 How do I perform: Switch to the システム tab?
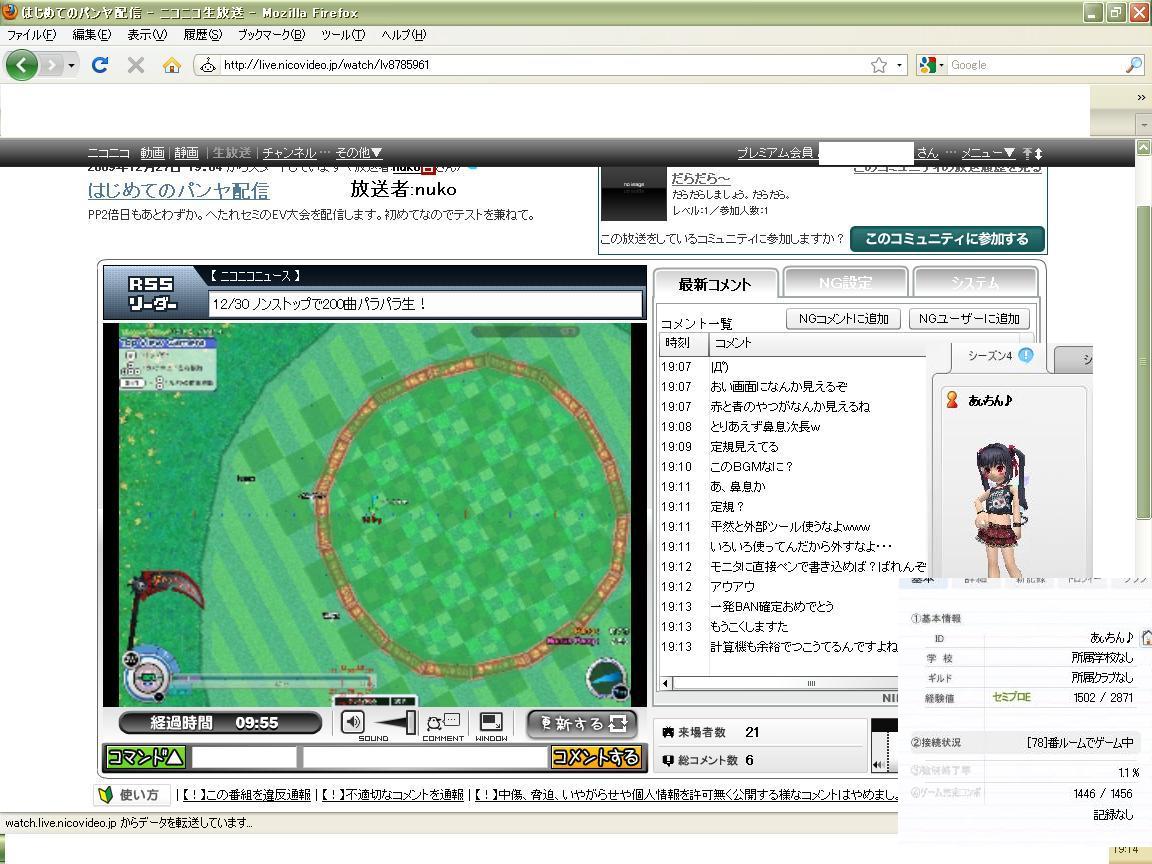point(974,283)
